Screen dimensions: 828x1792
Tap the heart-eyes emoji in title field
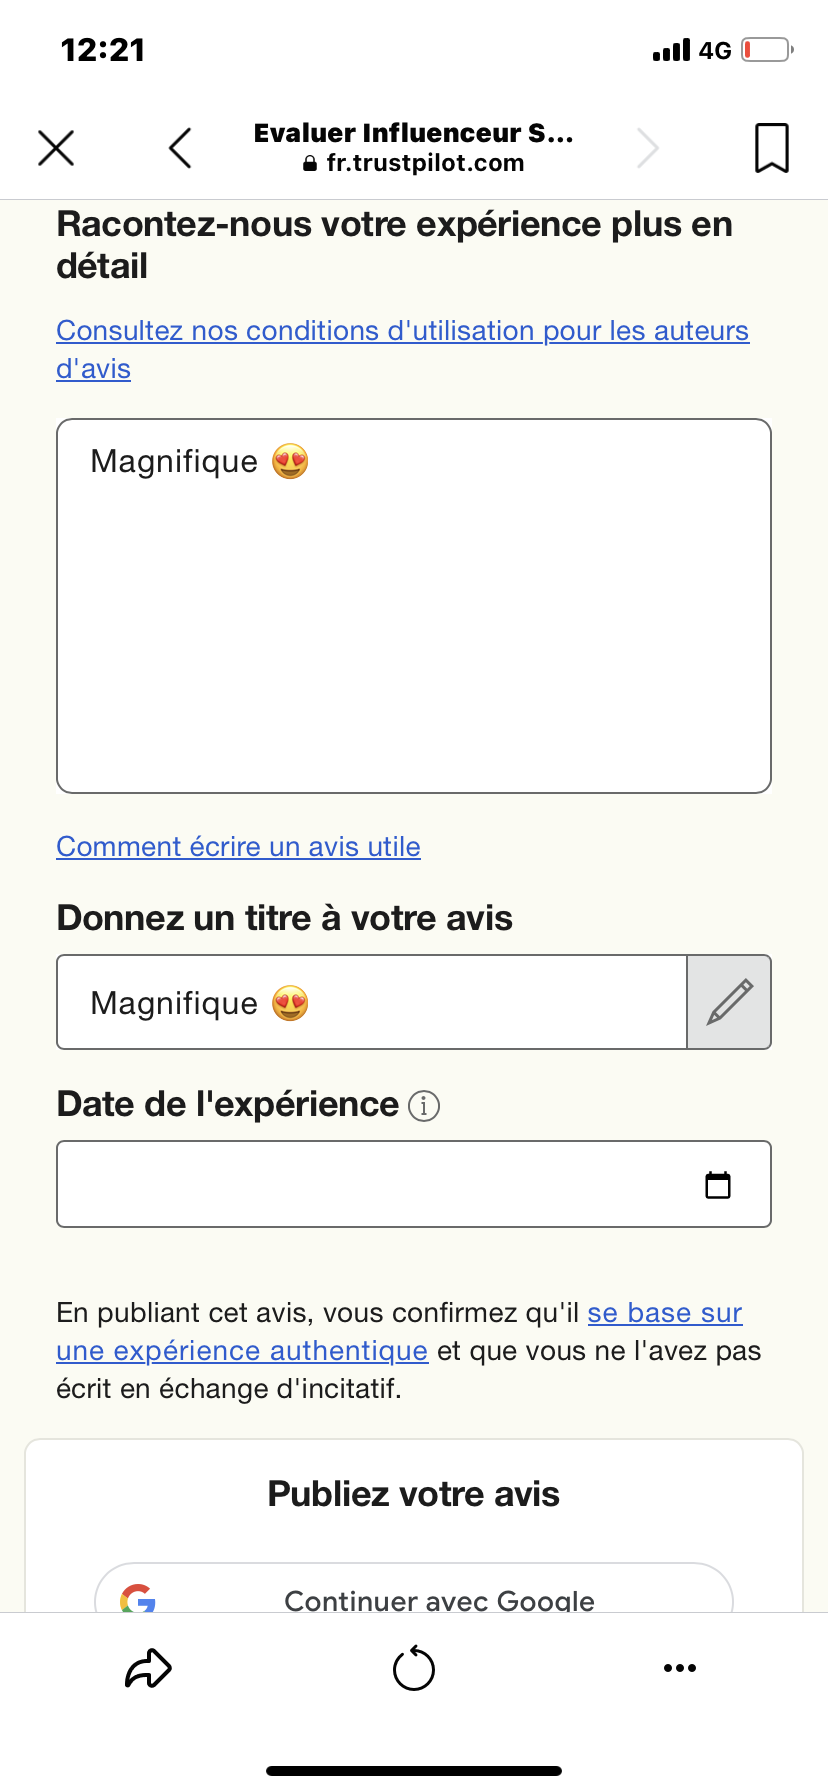click(290, 1003)
